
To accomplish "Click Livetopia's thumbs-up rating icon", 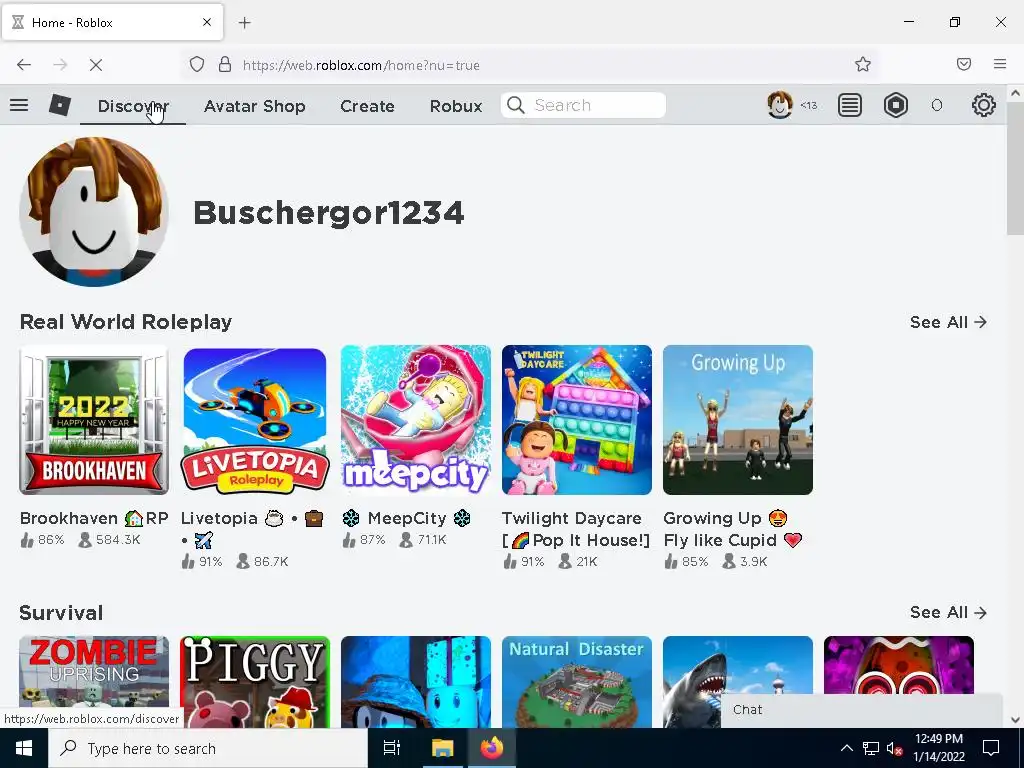I will (188, 561).
